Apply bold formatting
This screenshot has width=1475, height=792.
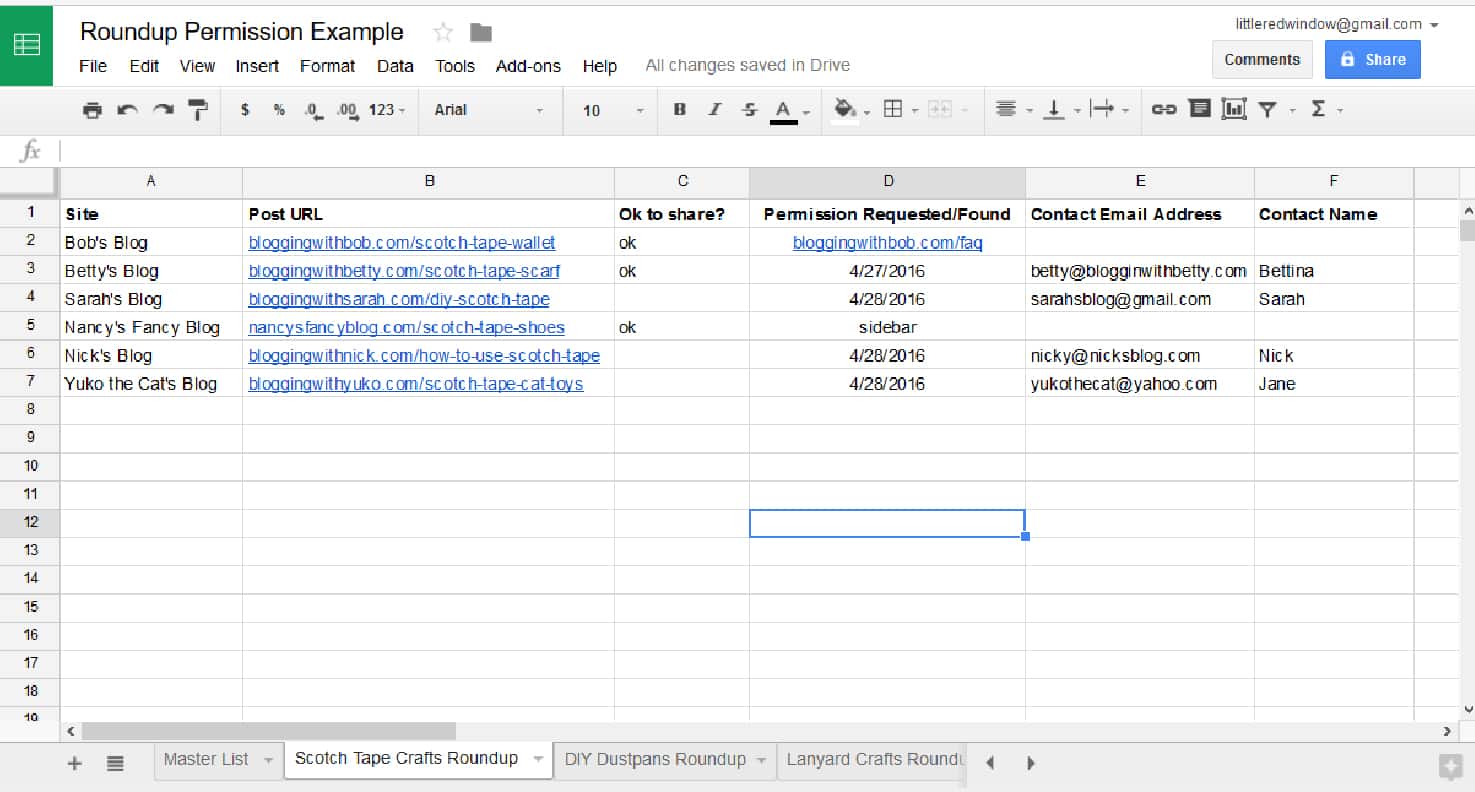[680, 110]
